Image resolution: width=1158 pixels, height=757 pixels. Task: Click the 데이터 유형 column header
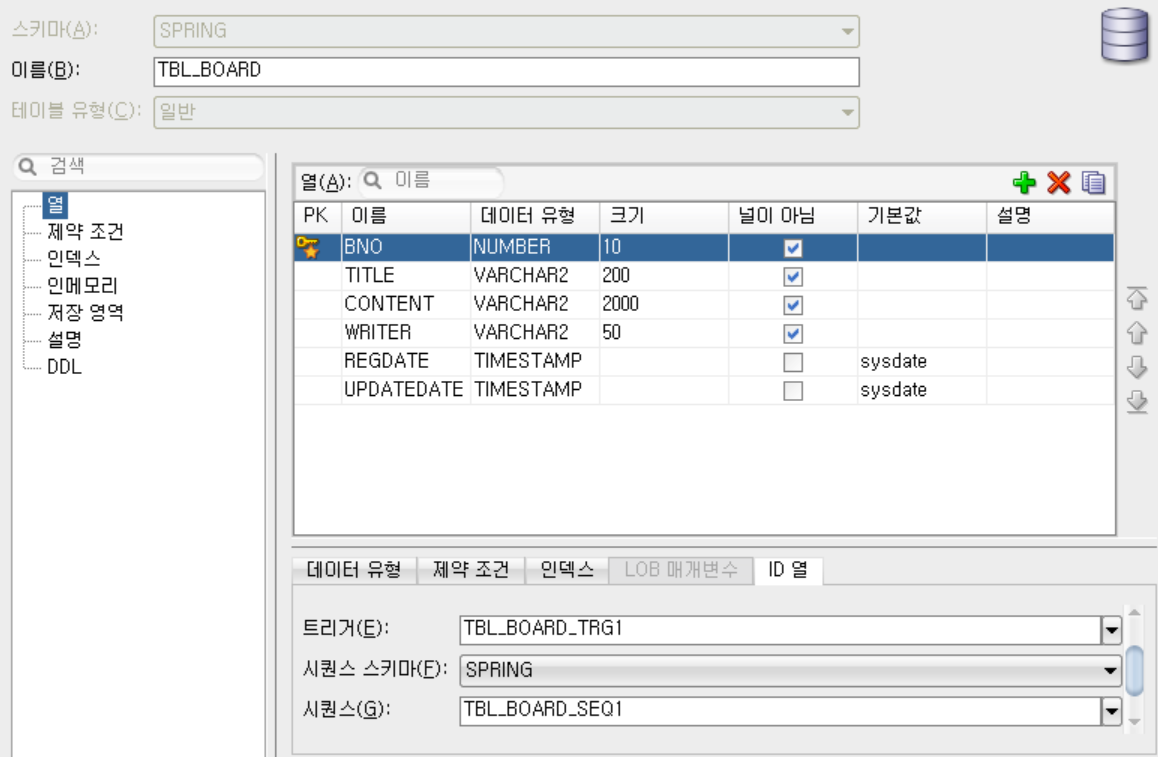coord(535,216)
